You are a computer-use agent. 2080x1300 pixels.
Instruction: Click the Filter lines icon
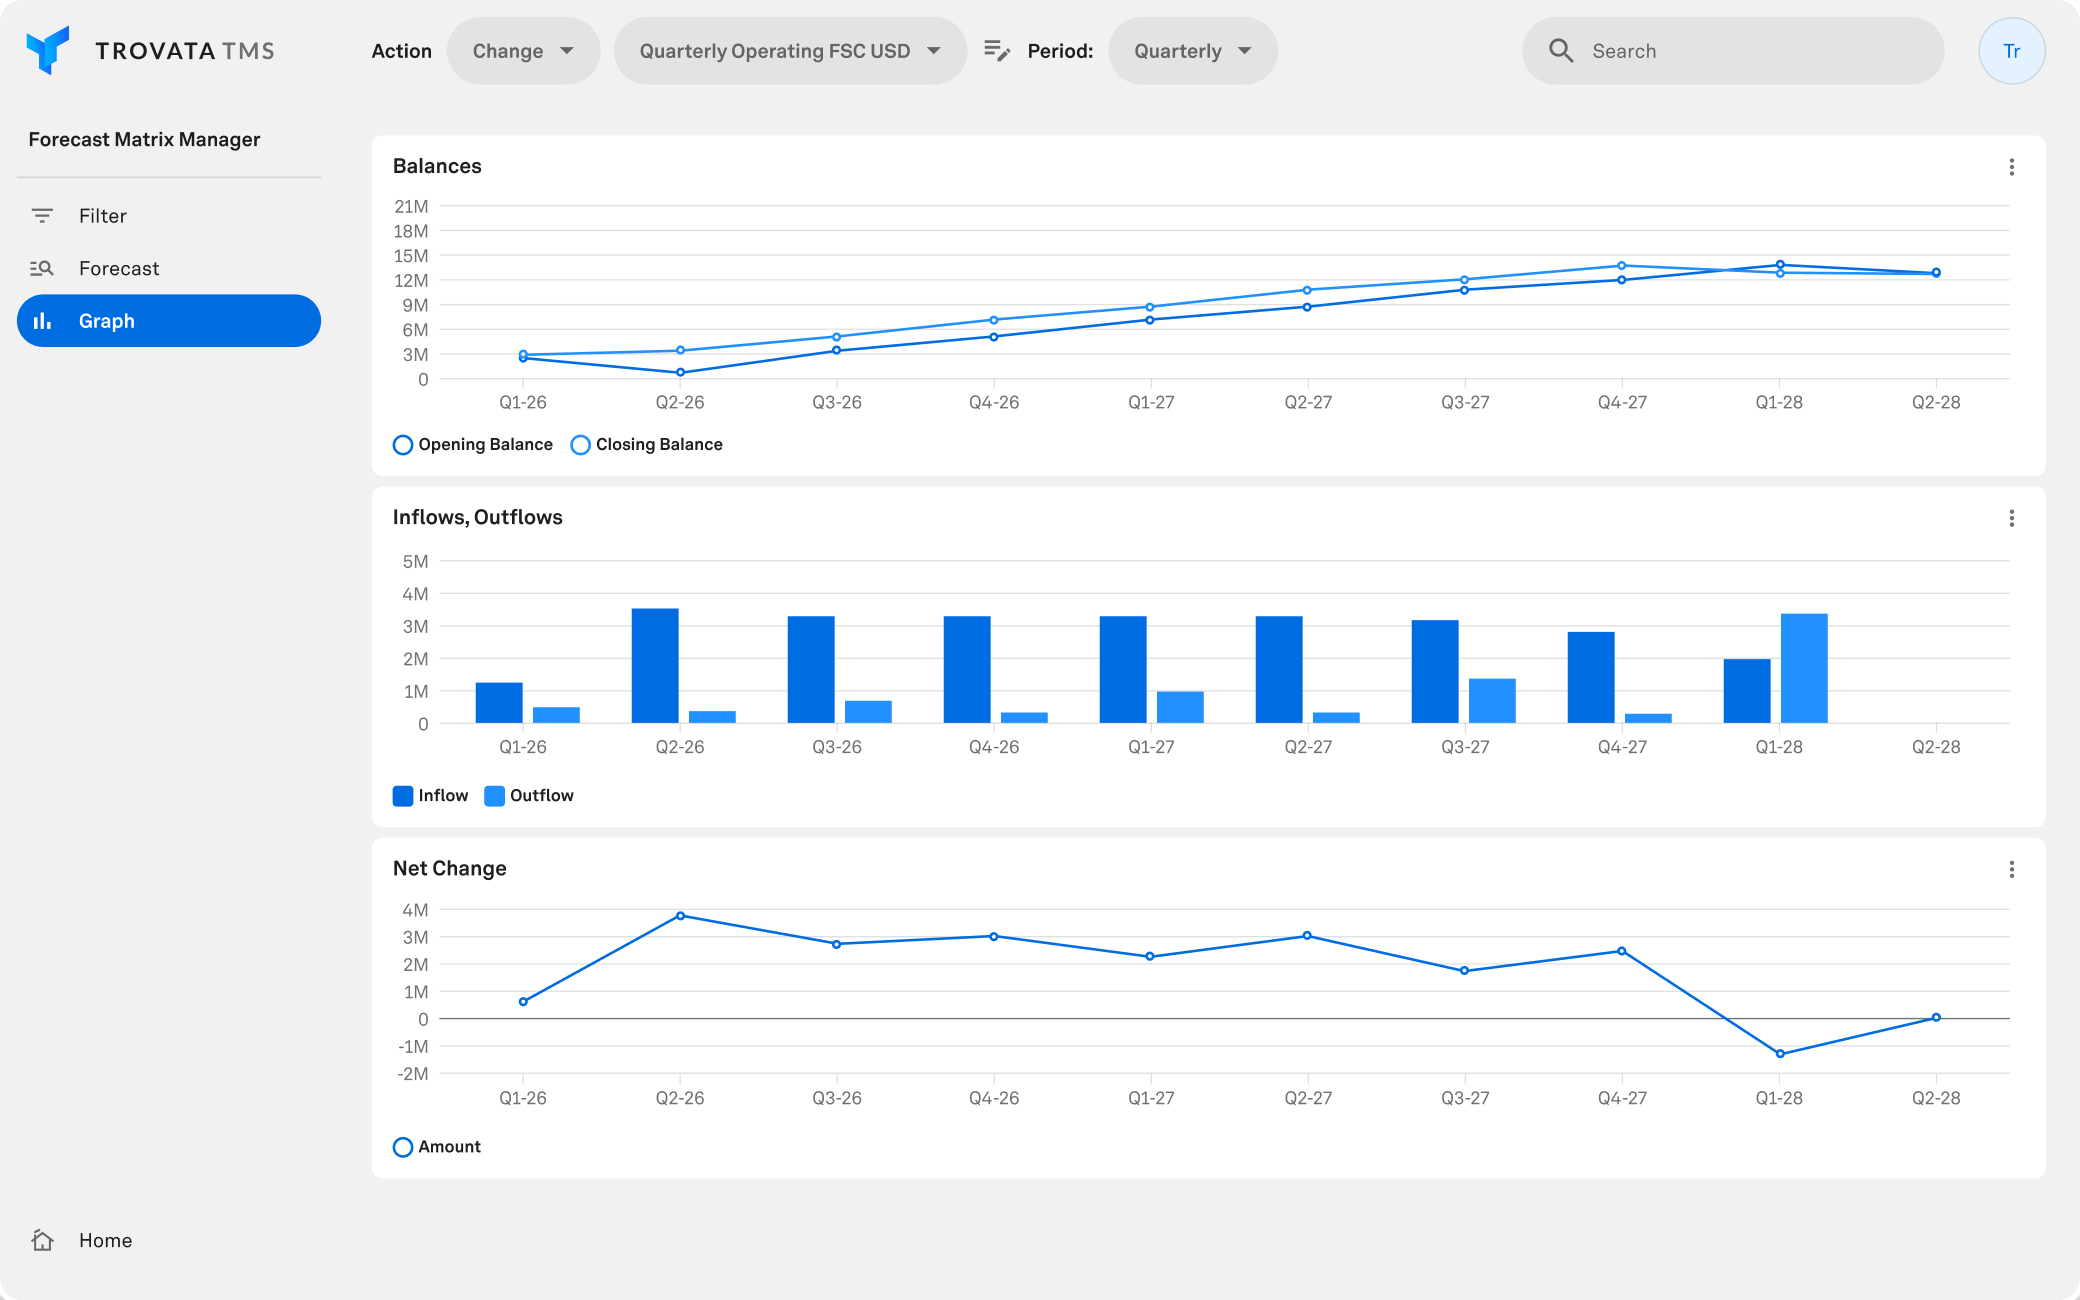pyautogui.click(x=42, y=216)
